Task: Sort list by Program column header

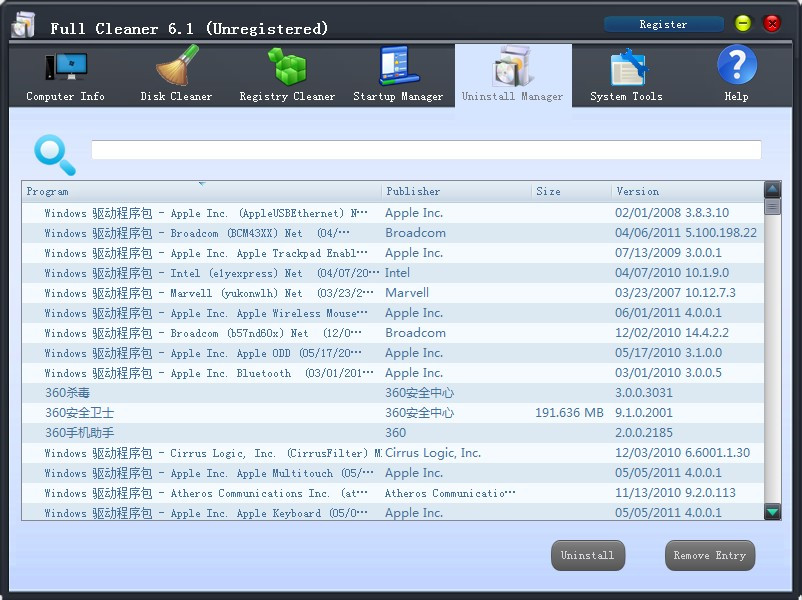Action: (201, 191)
